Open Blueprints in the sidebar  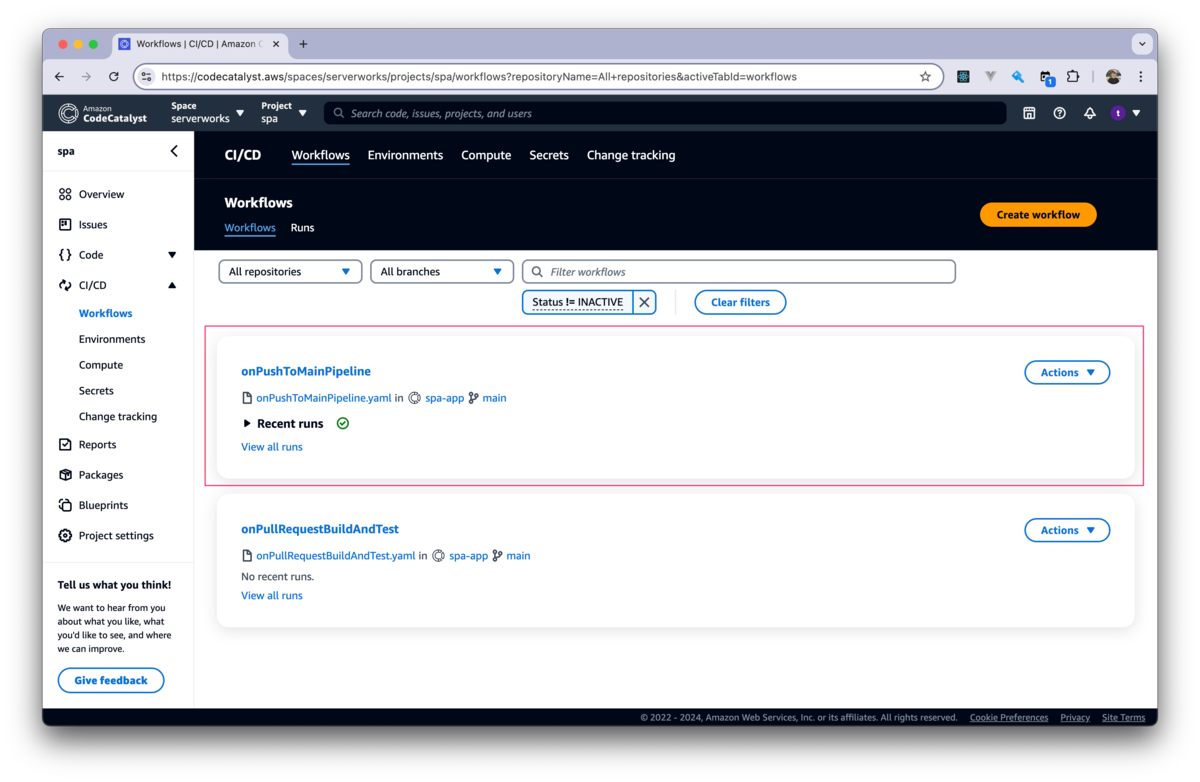93,505
